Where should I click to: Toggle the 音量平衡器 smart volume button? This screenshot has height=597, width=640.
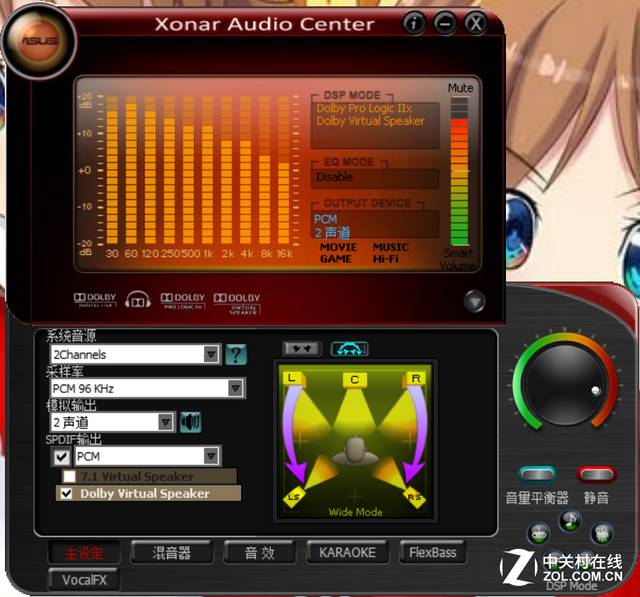(537, 475)
